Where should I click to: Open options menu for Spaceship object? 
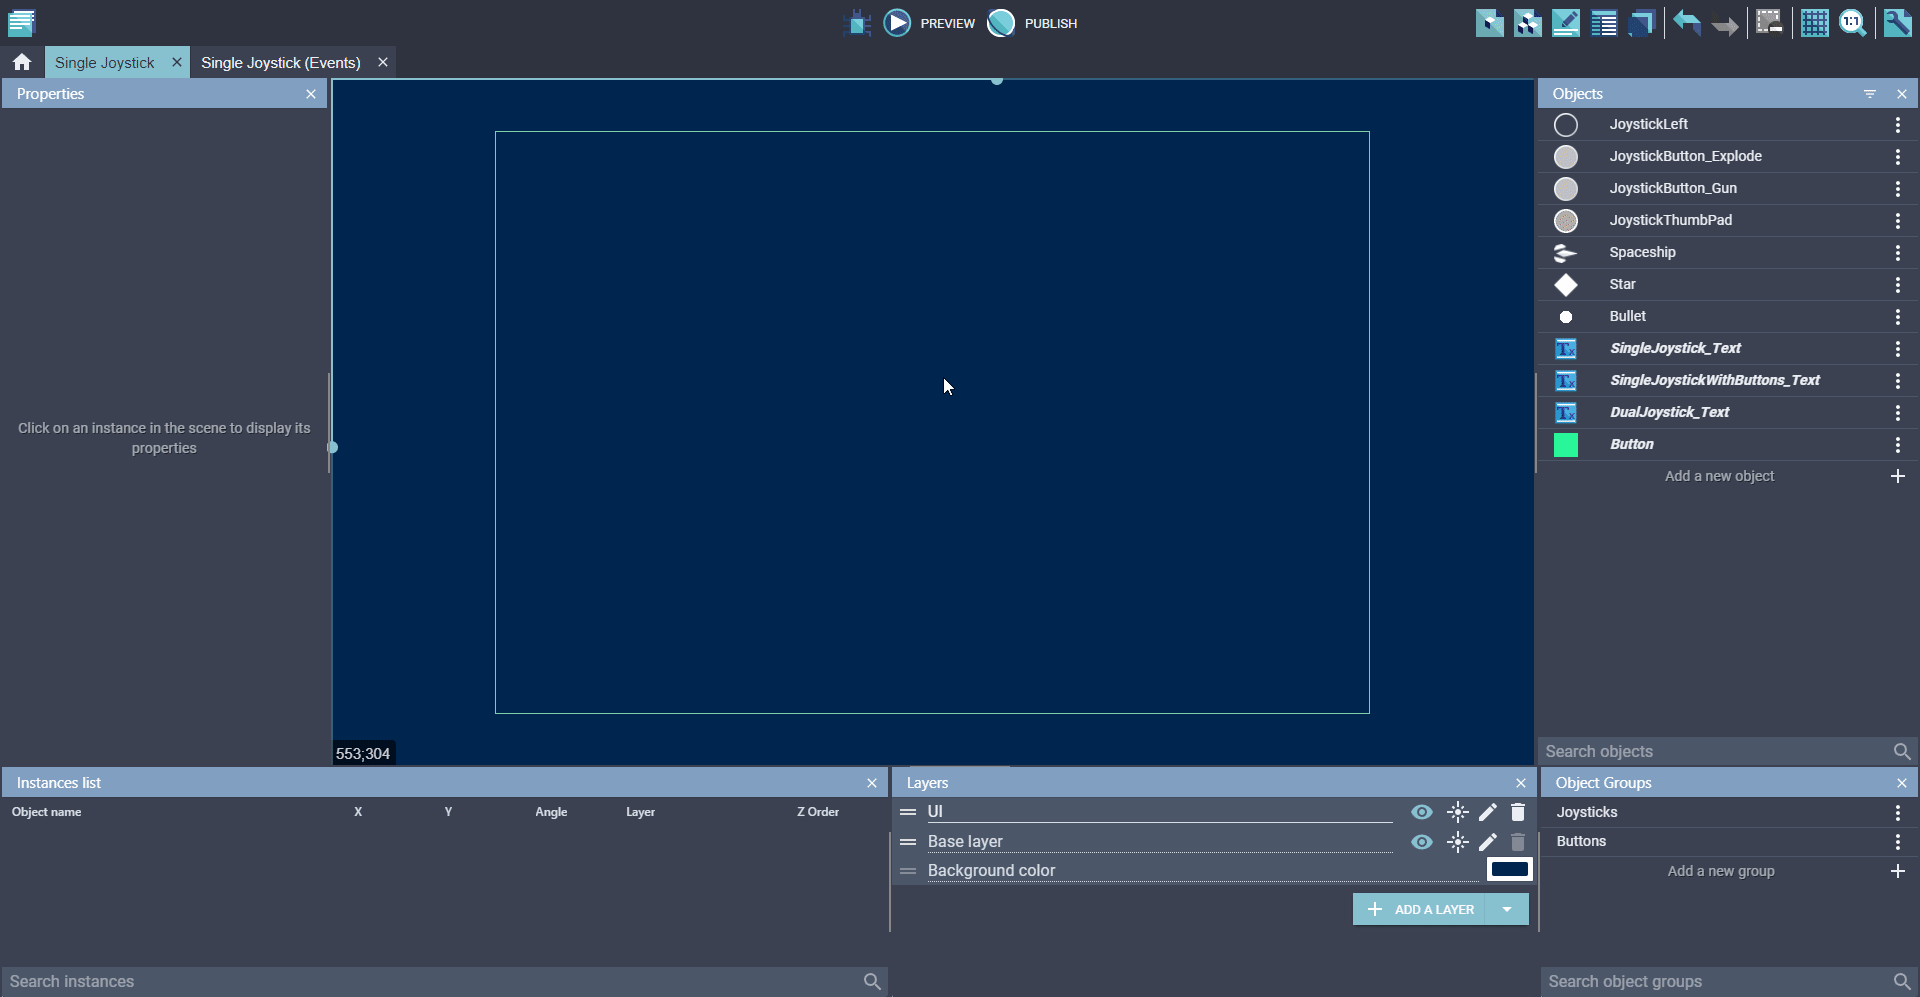[x=1897, y=253]
